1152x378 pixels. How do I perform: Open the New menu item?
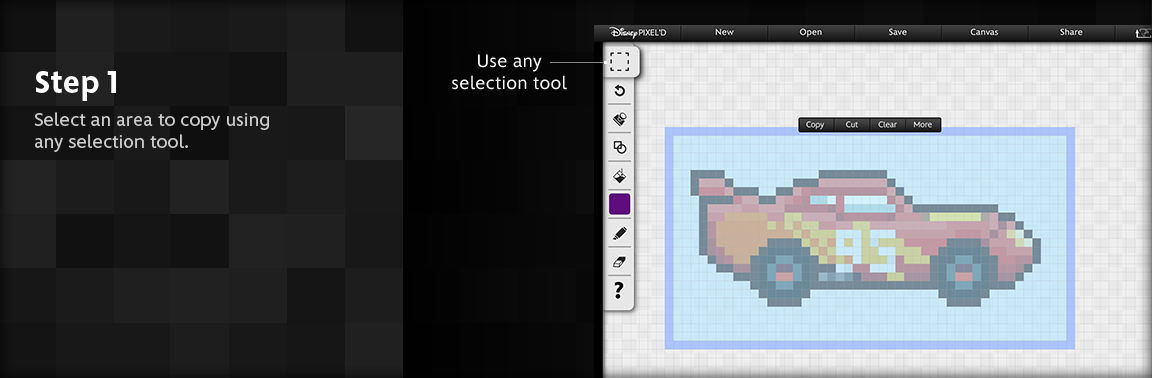pos(724,32)
